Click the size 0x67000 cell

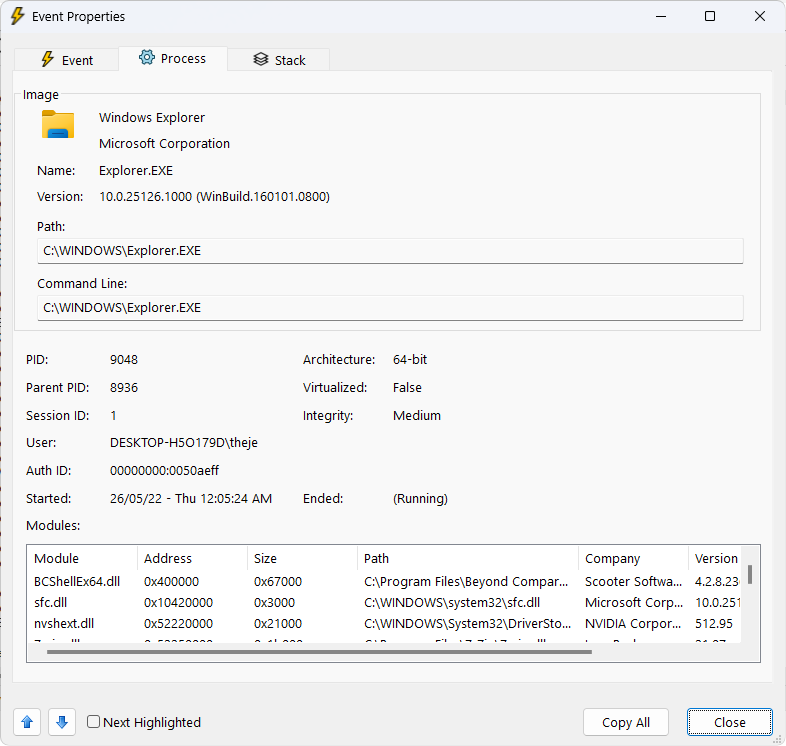tap(278, 582)
